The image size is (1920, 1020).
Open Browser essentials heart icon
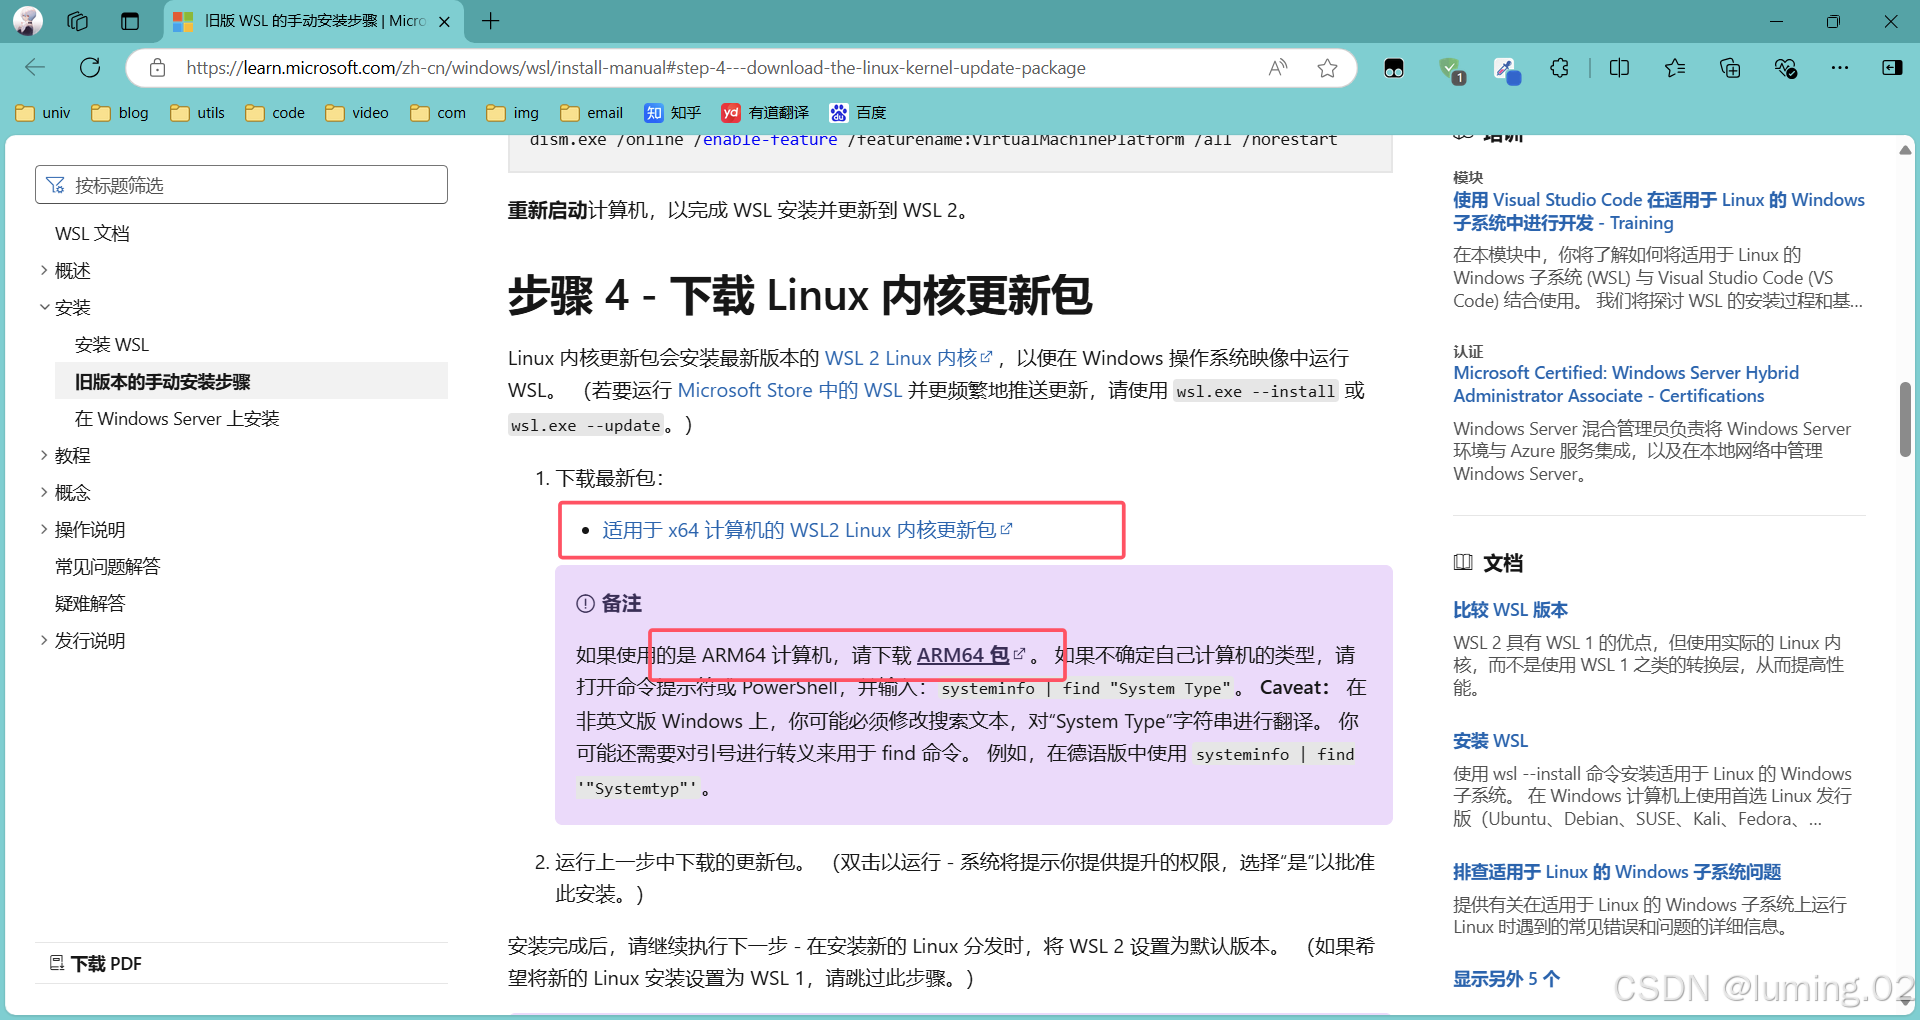[1785, 68]
